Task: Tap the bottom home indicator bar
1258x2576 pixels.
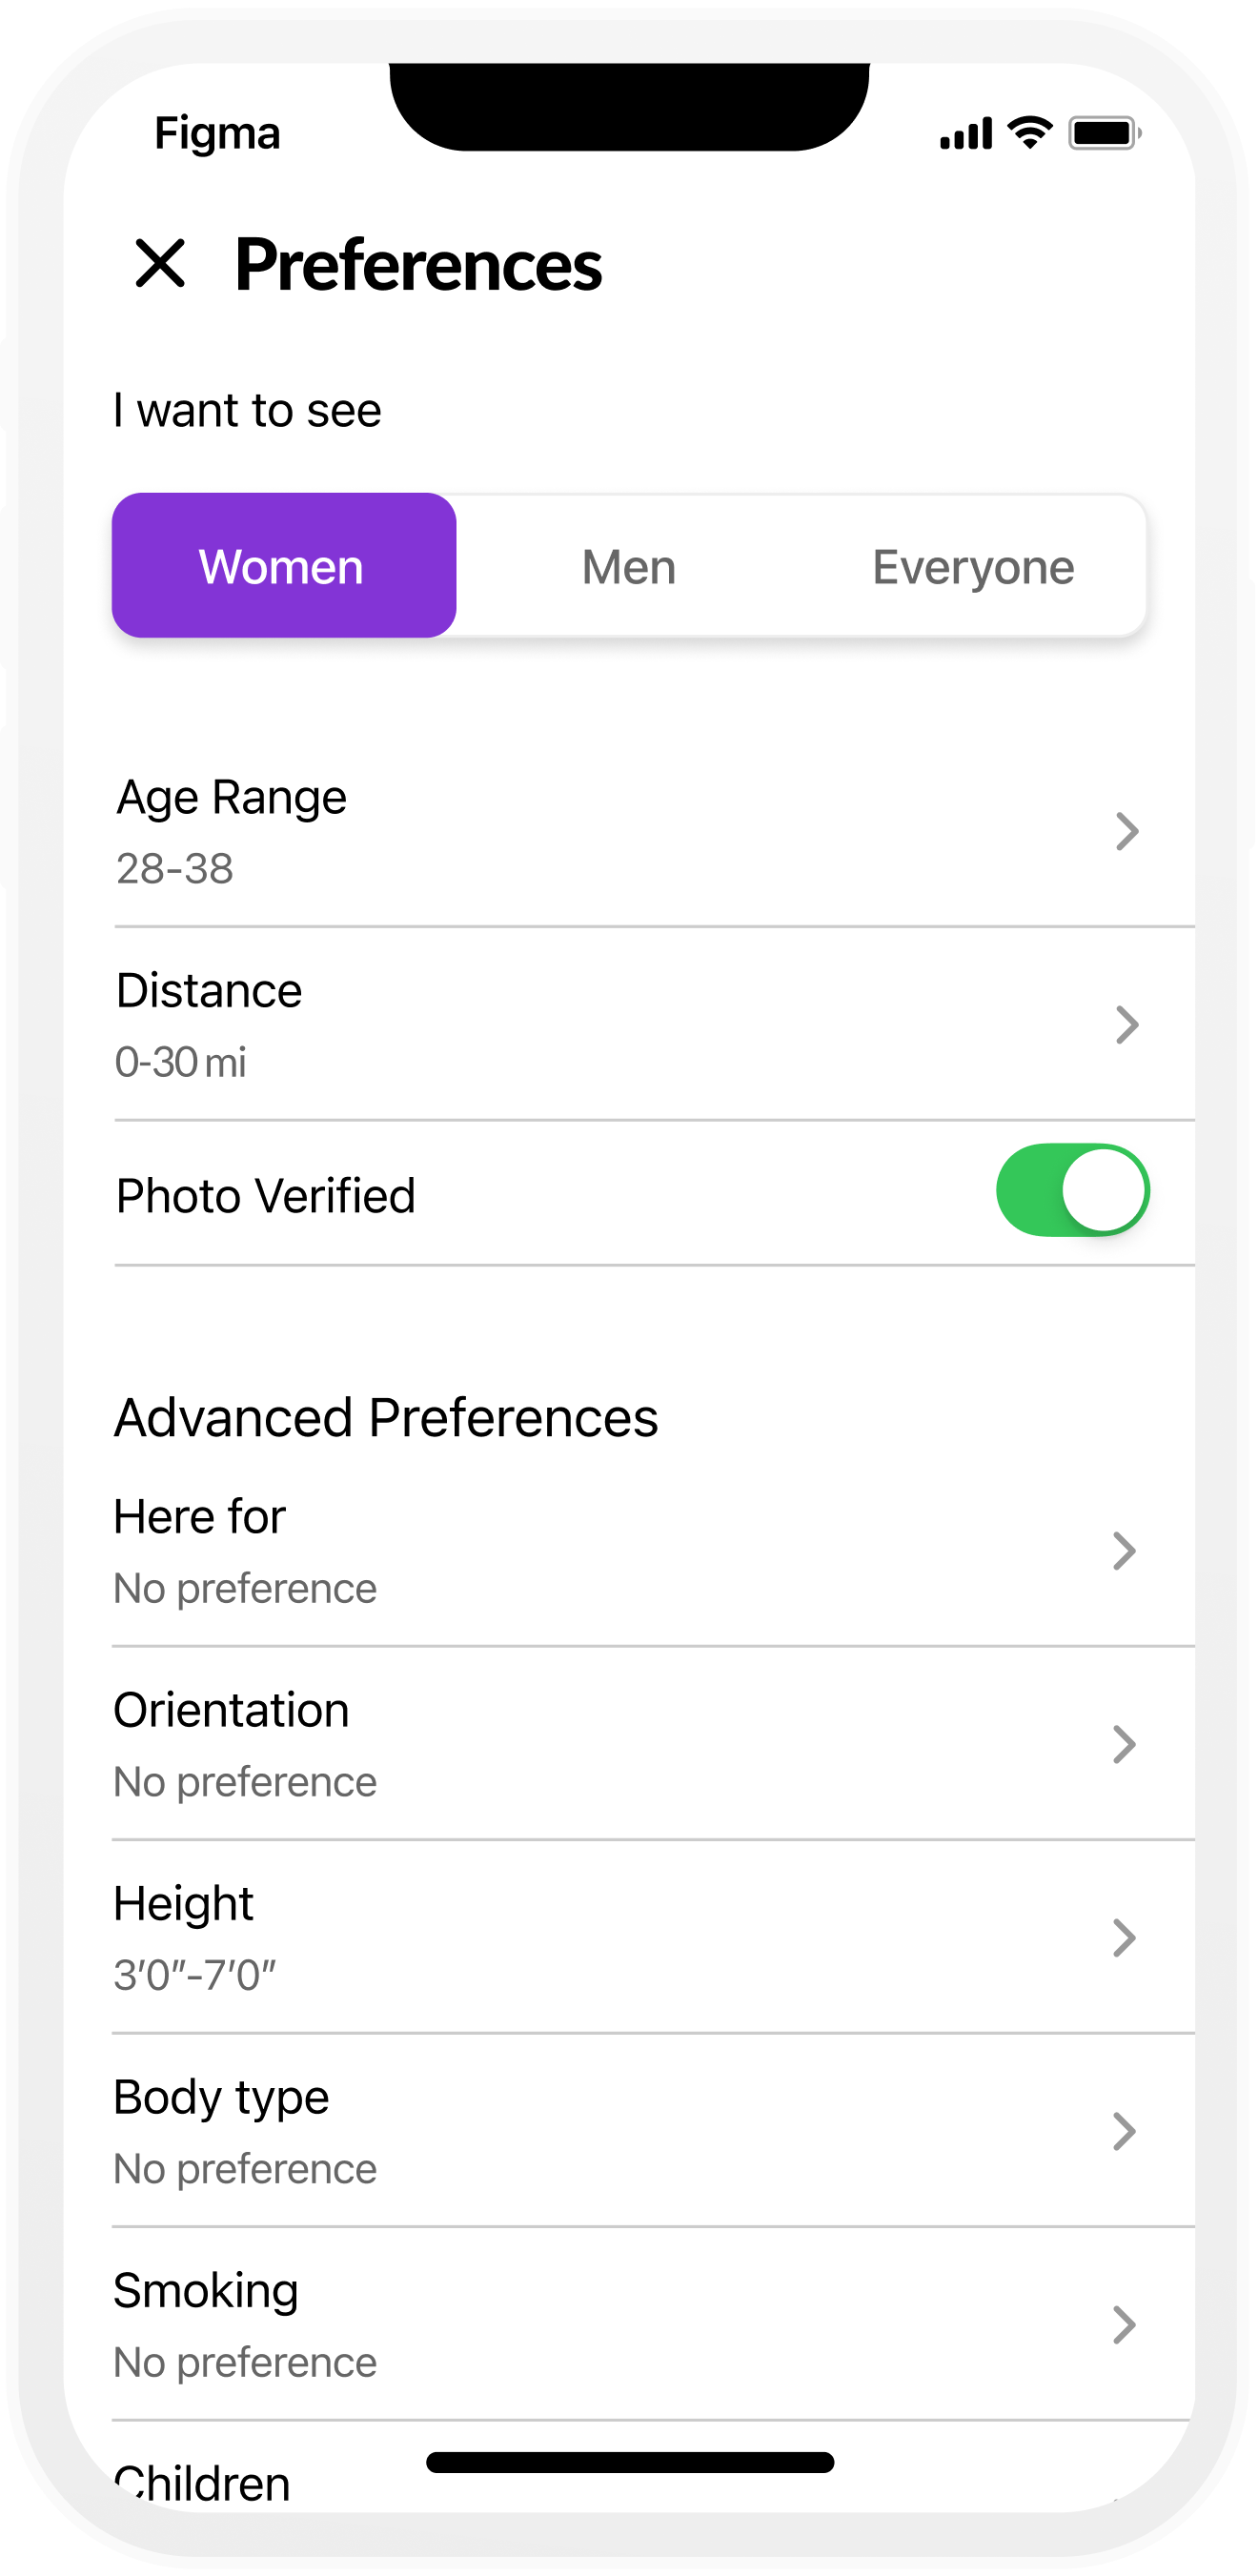Action: pyautogui.click(x=629, y=2462)
